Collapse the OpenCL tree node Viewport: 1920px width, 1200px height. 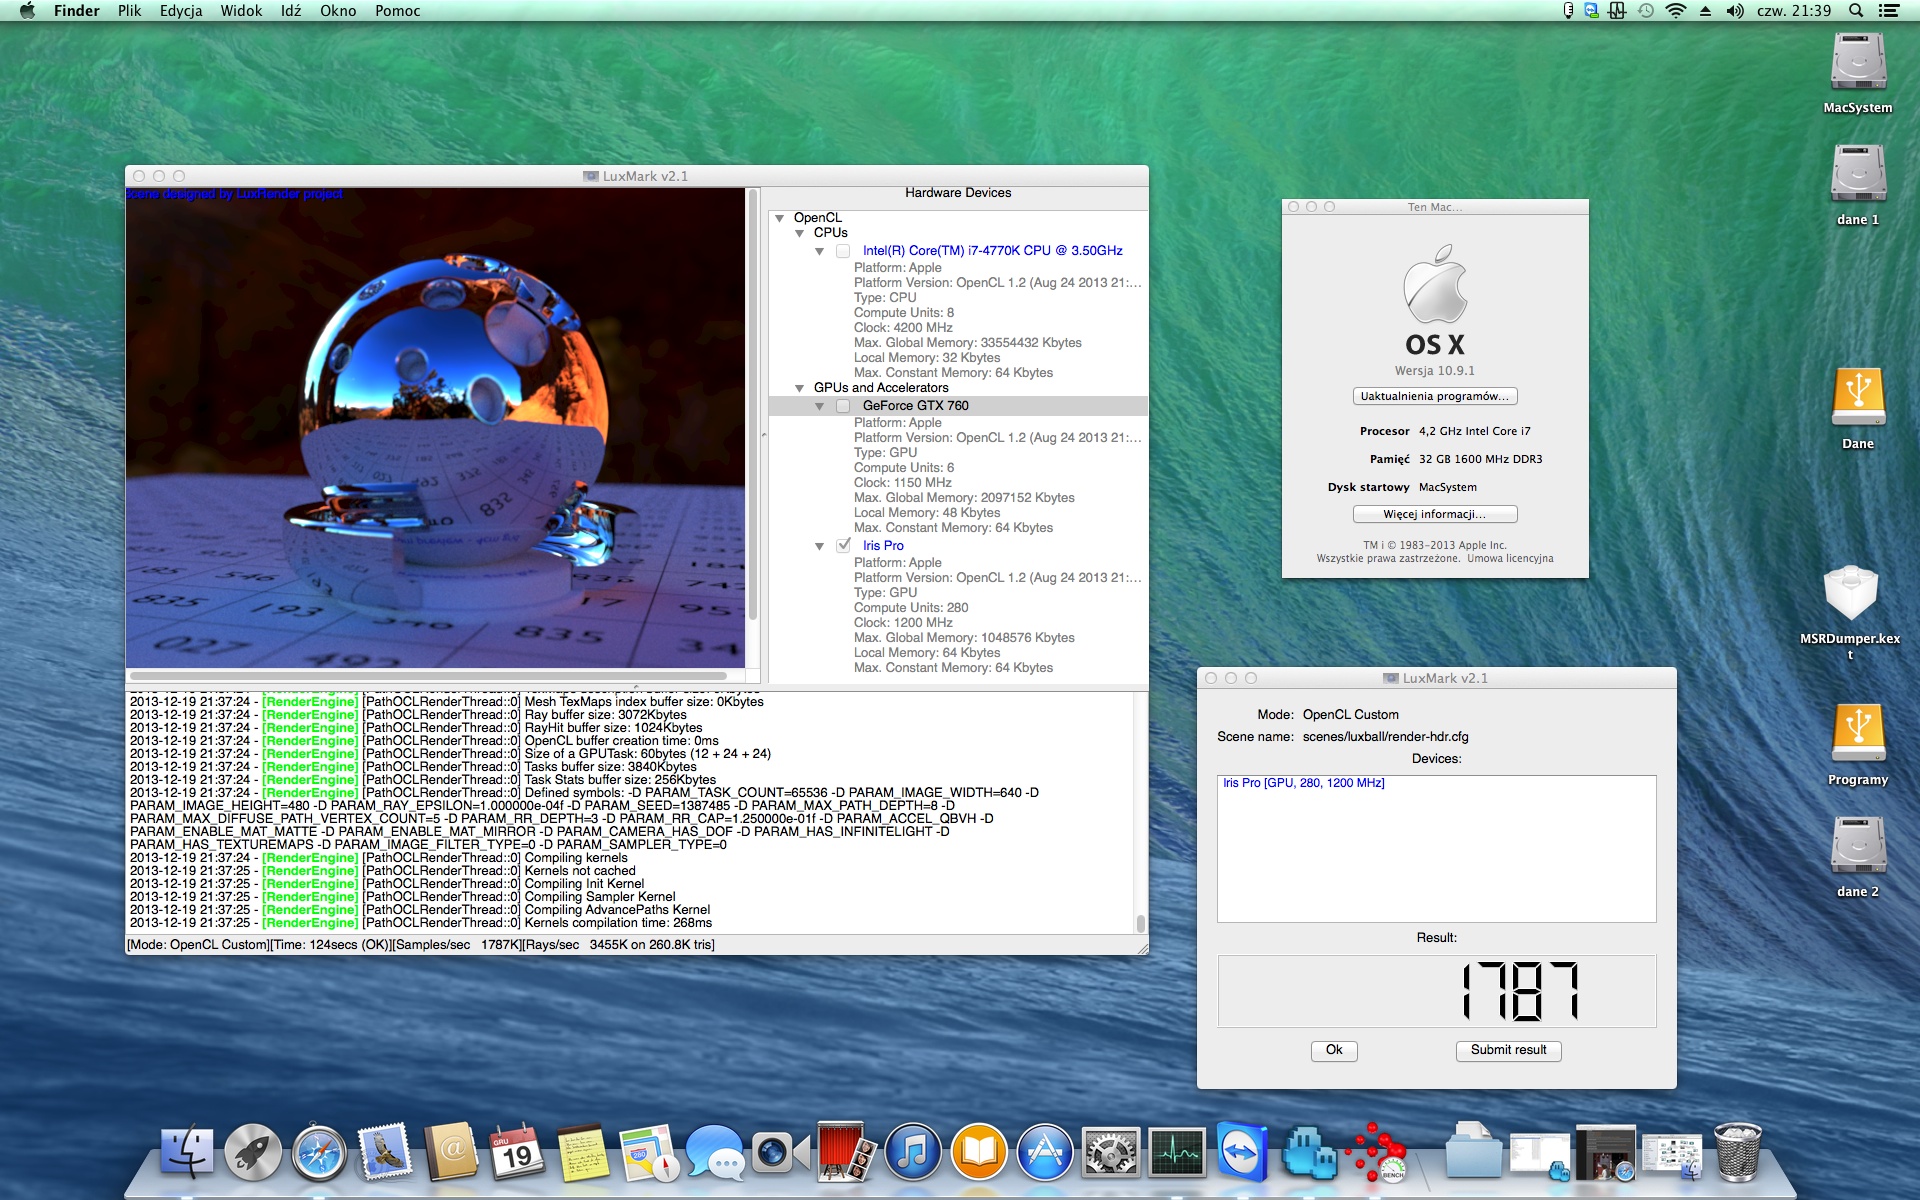click(x=779, y=218)
